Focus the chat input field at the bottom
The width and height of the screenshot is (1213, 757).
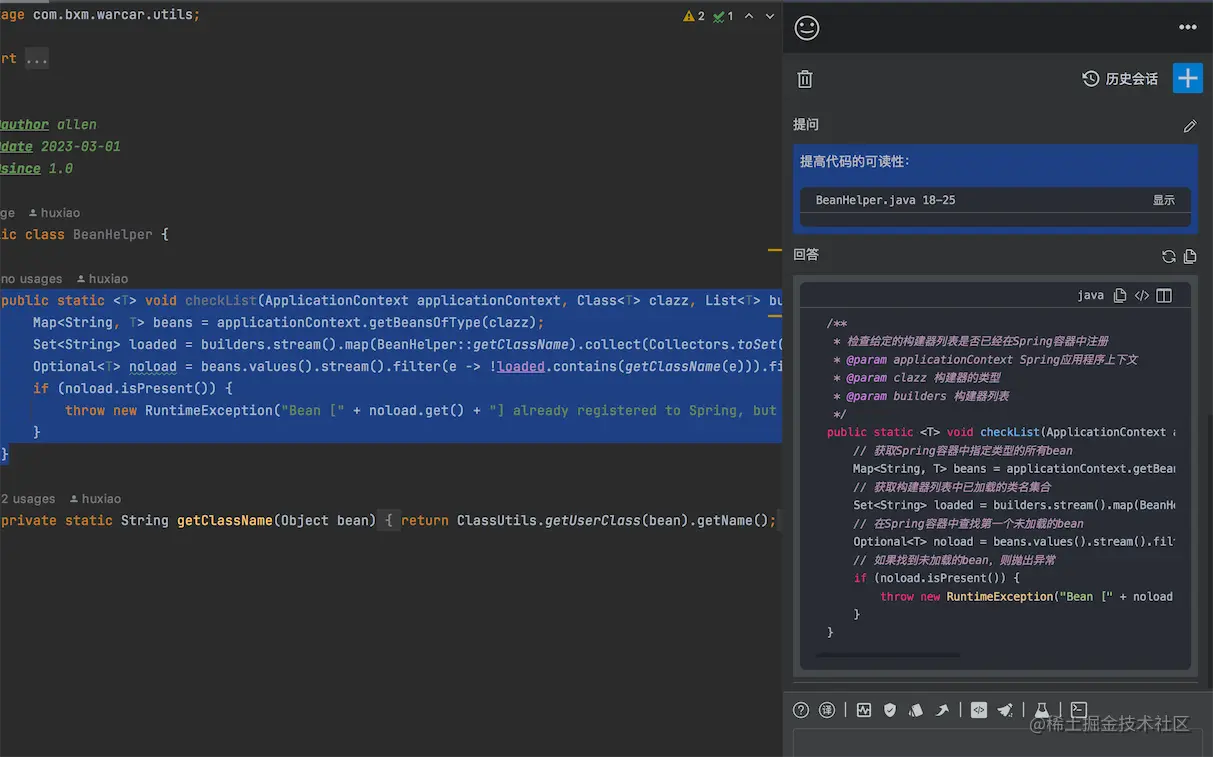(x=998, y=743)
